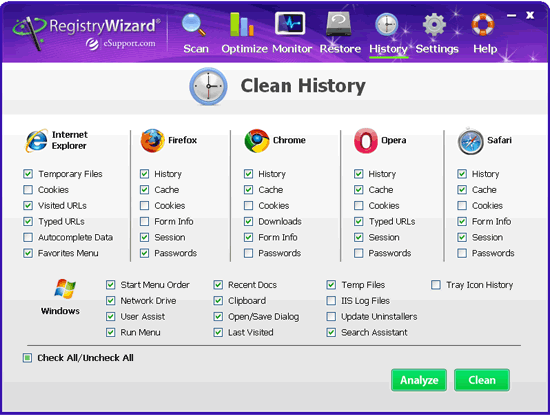Open the Monitor tab label
This screenshot has width=550, height=415.
coord(292,49)
